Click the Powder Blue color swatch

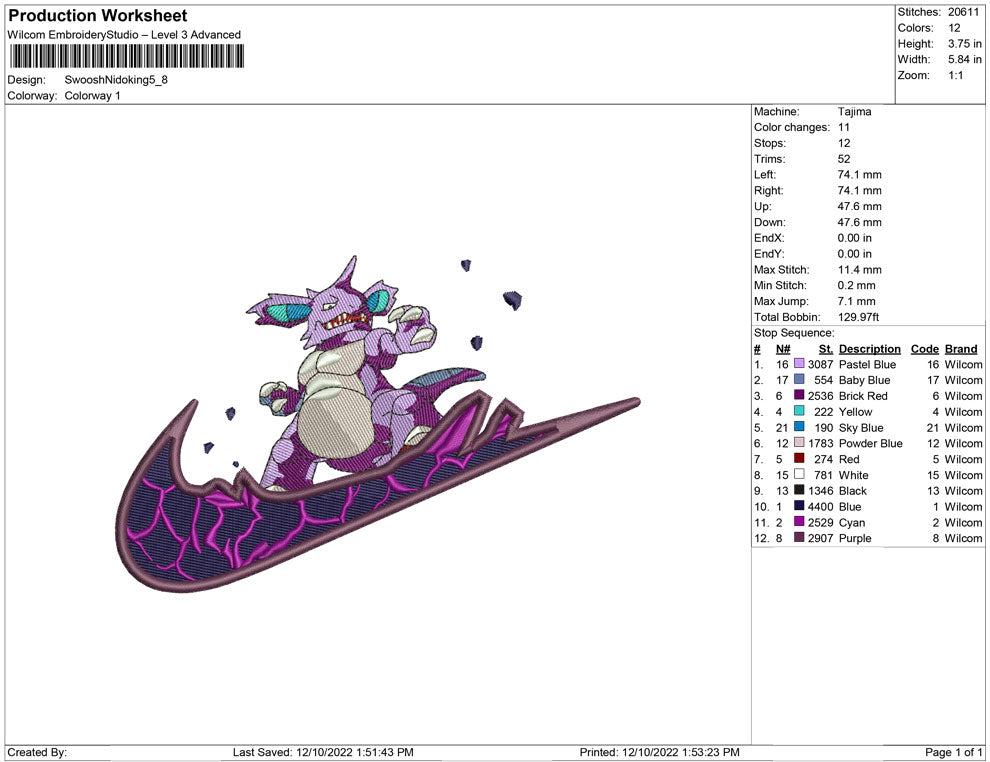[799, 443]
